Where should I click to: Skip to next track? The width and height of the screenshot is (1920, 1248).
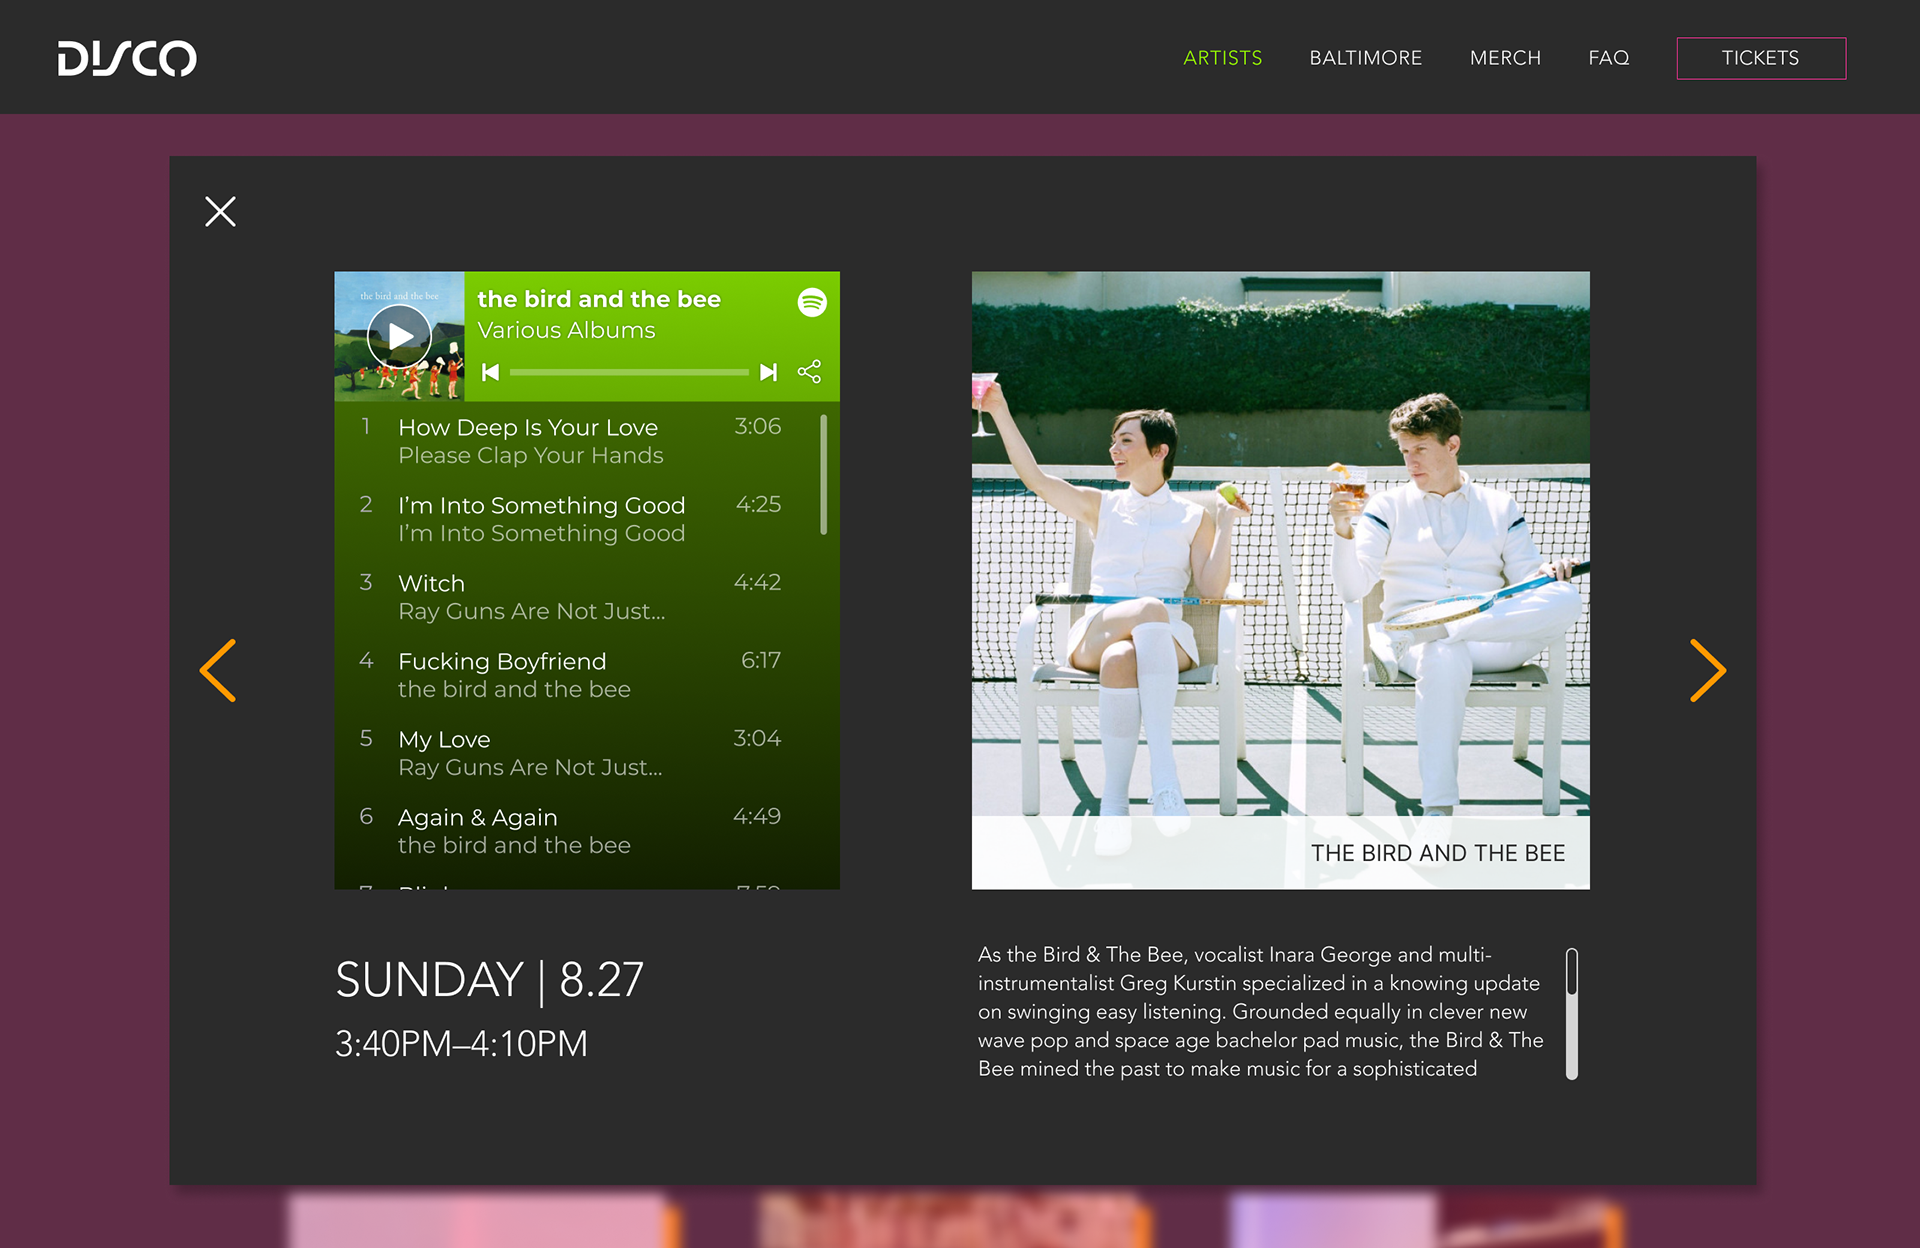768,372
